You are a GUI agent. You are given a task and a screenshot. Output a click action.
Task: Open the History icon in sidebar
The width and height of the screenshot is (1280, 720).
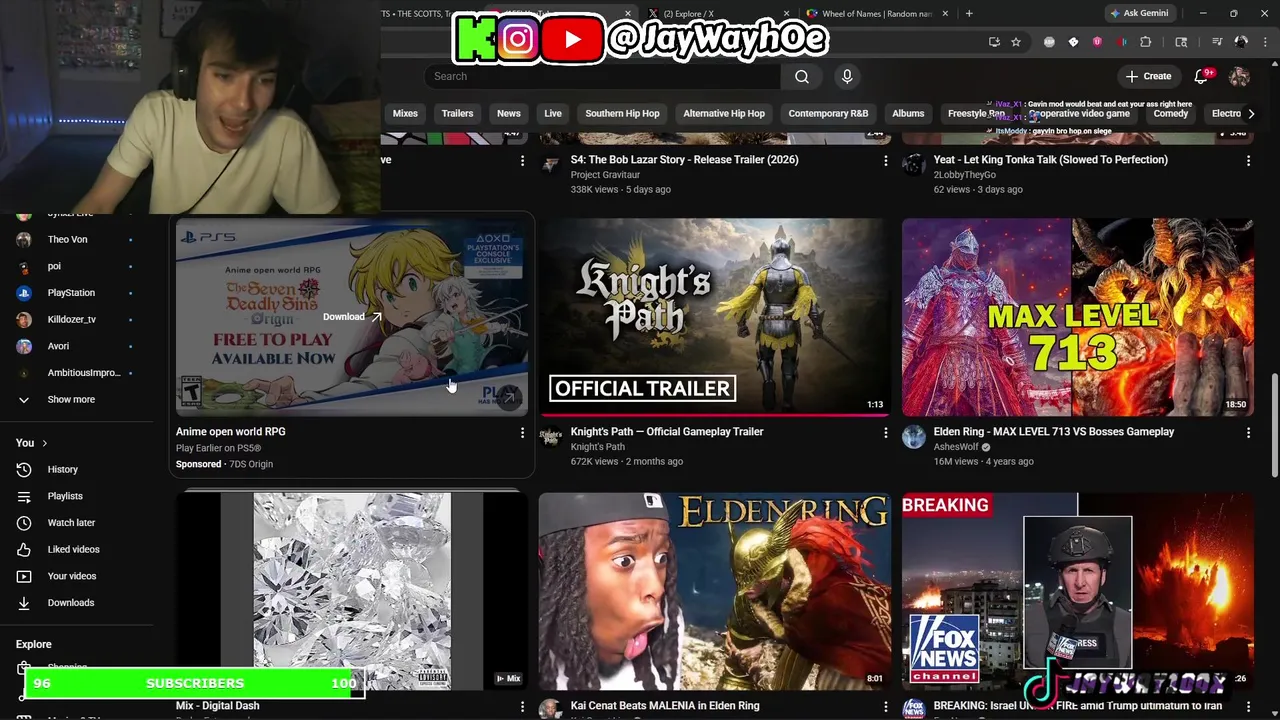[x=24, y=469]
